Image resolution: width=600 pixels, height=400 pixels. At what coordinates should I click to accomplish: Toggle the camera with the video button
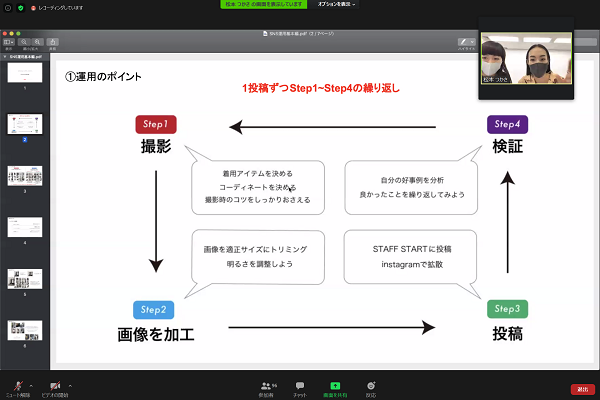(56, 384)
